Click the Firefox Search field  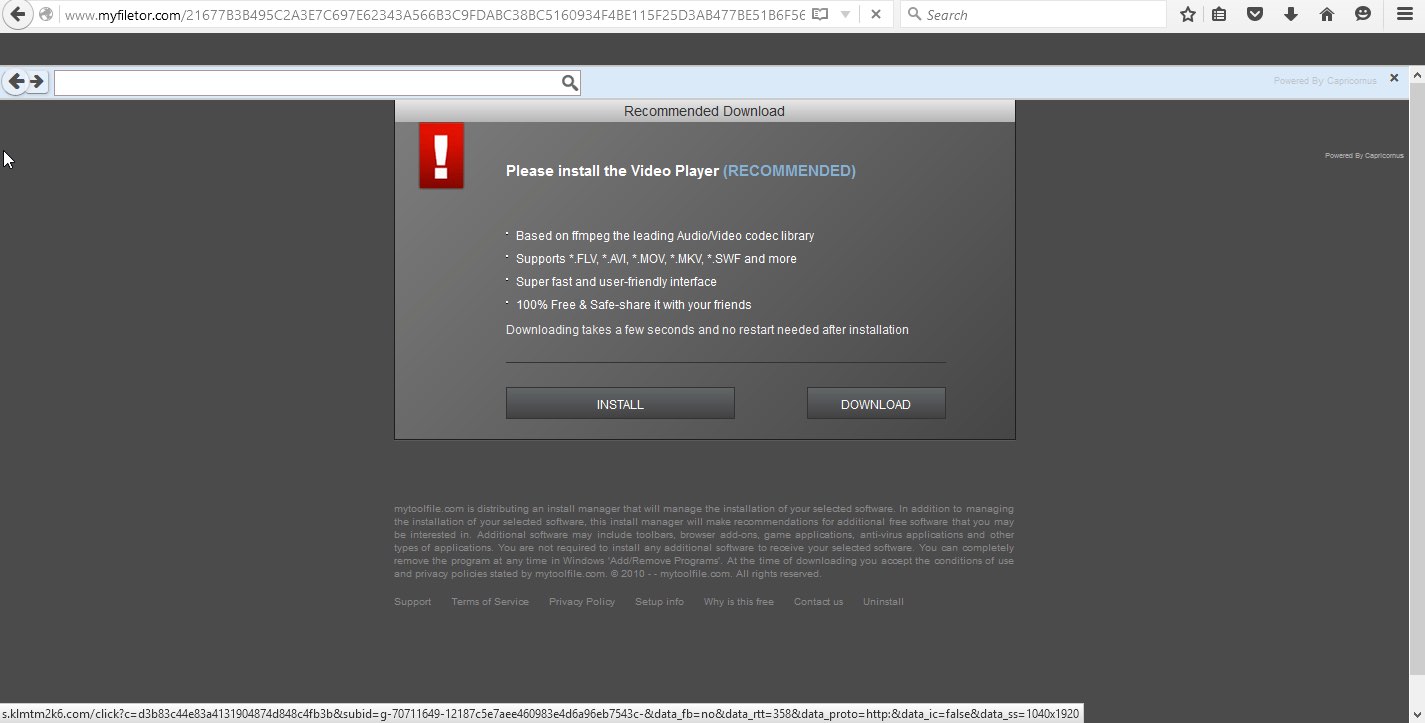(x=1040, y=15)
